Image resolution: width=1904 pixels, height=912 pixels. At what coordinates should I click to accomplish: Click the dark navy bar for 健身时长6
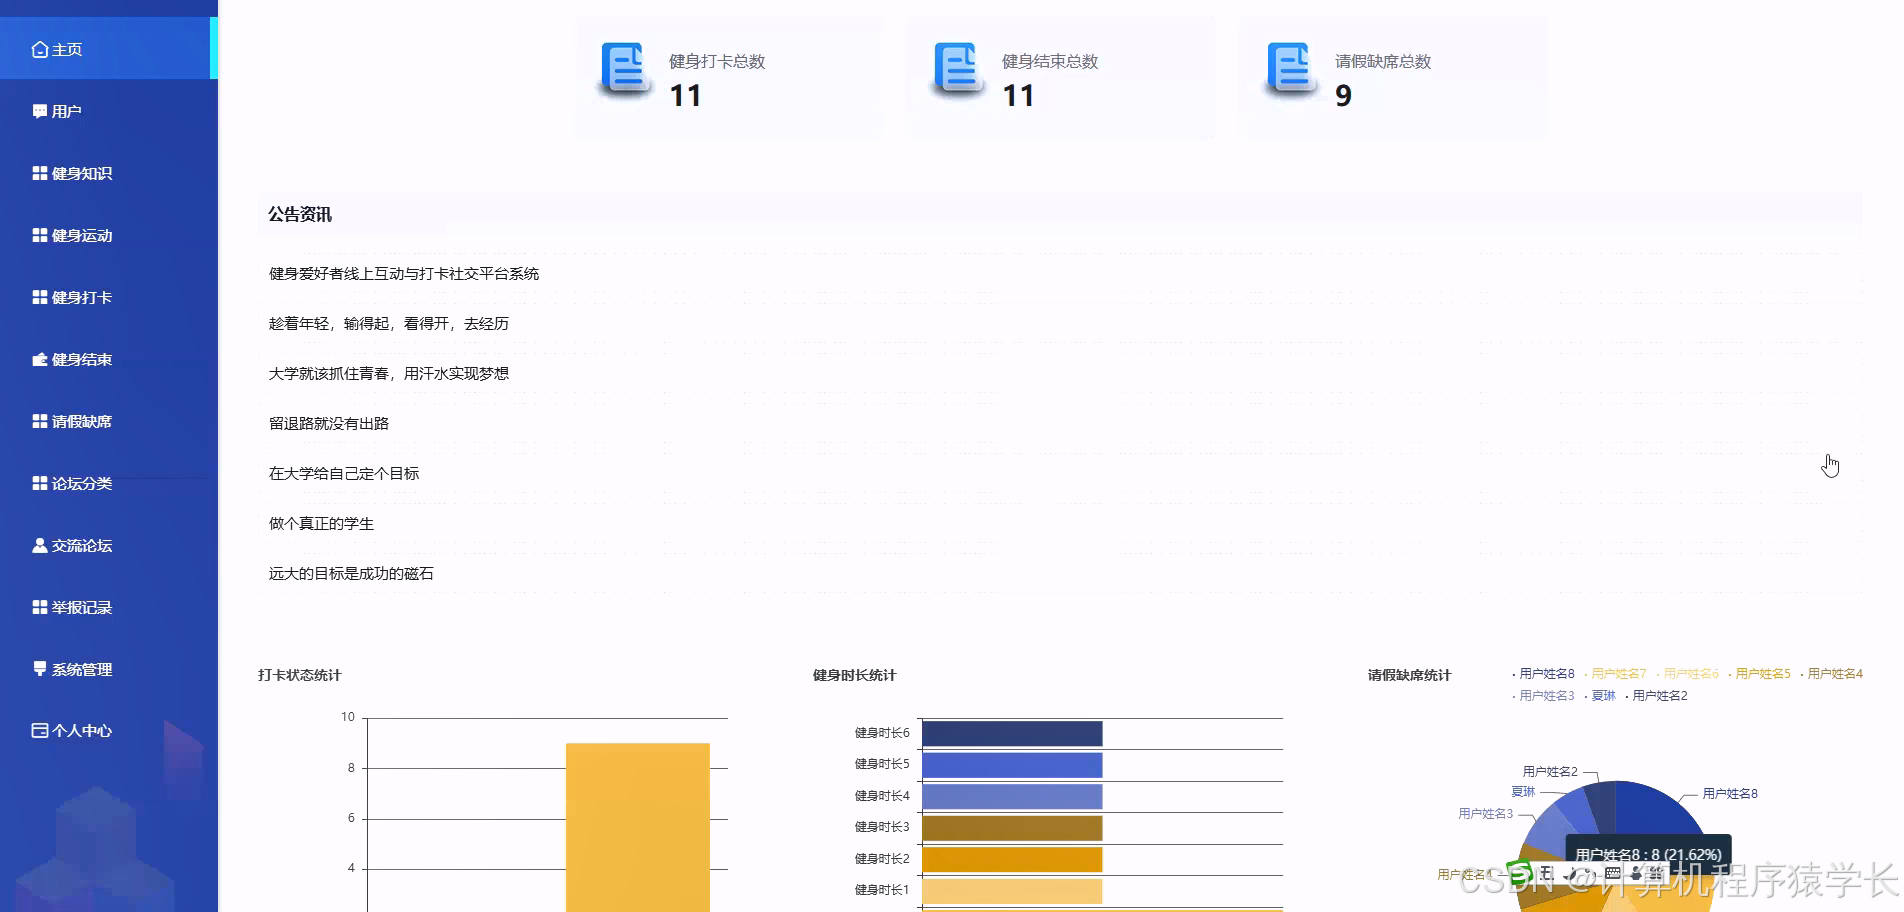pyautogui.click(x=1012, y=734)
